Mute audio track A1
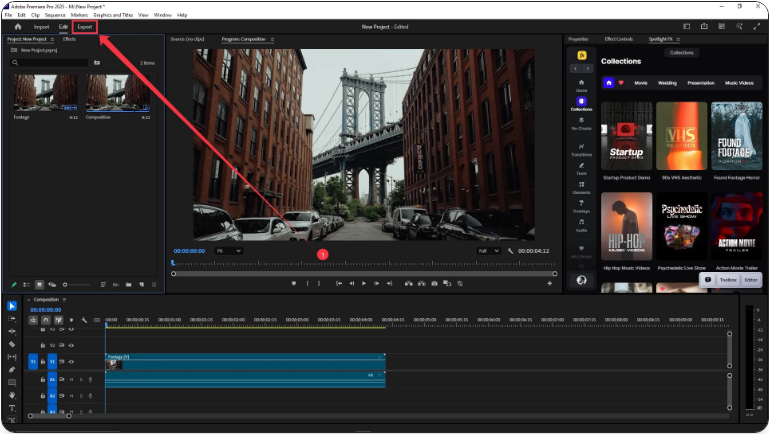The width and height of the screenshot is (769, 434). (x=71, y=380)
